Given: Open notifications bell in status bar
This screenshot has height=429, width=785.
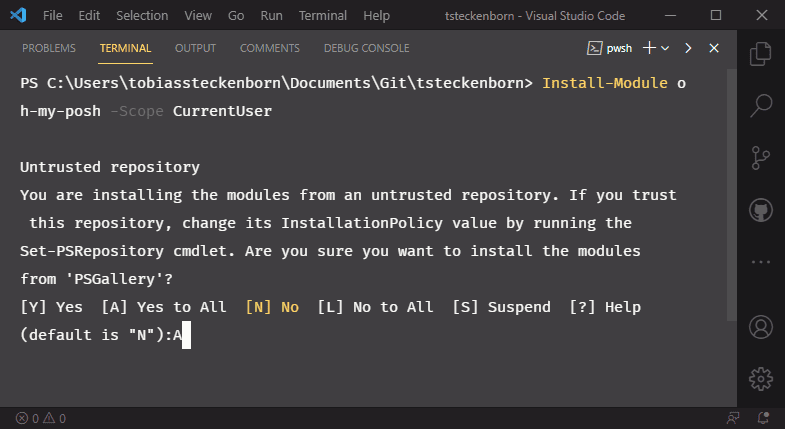Looking at the screenshot, I should (x=763, y=417).
